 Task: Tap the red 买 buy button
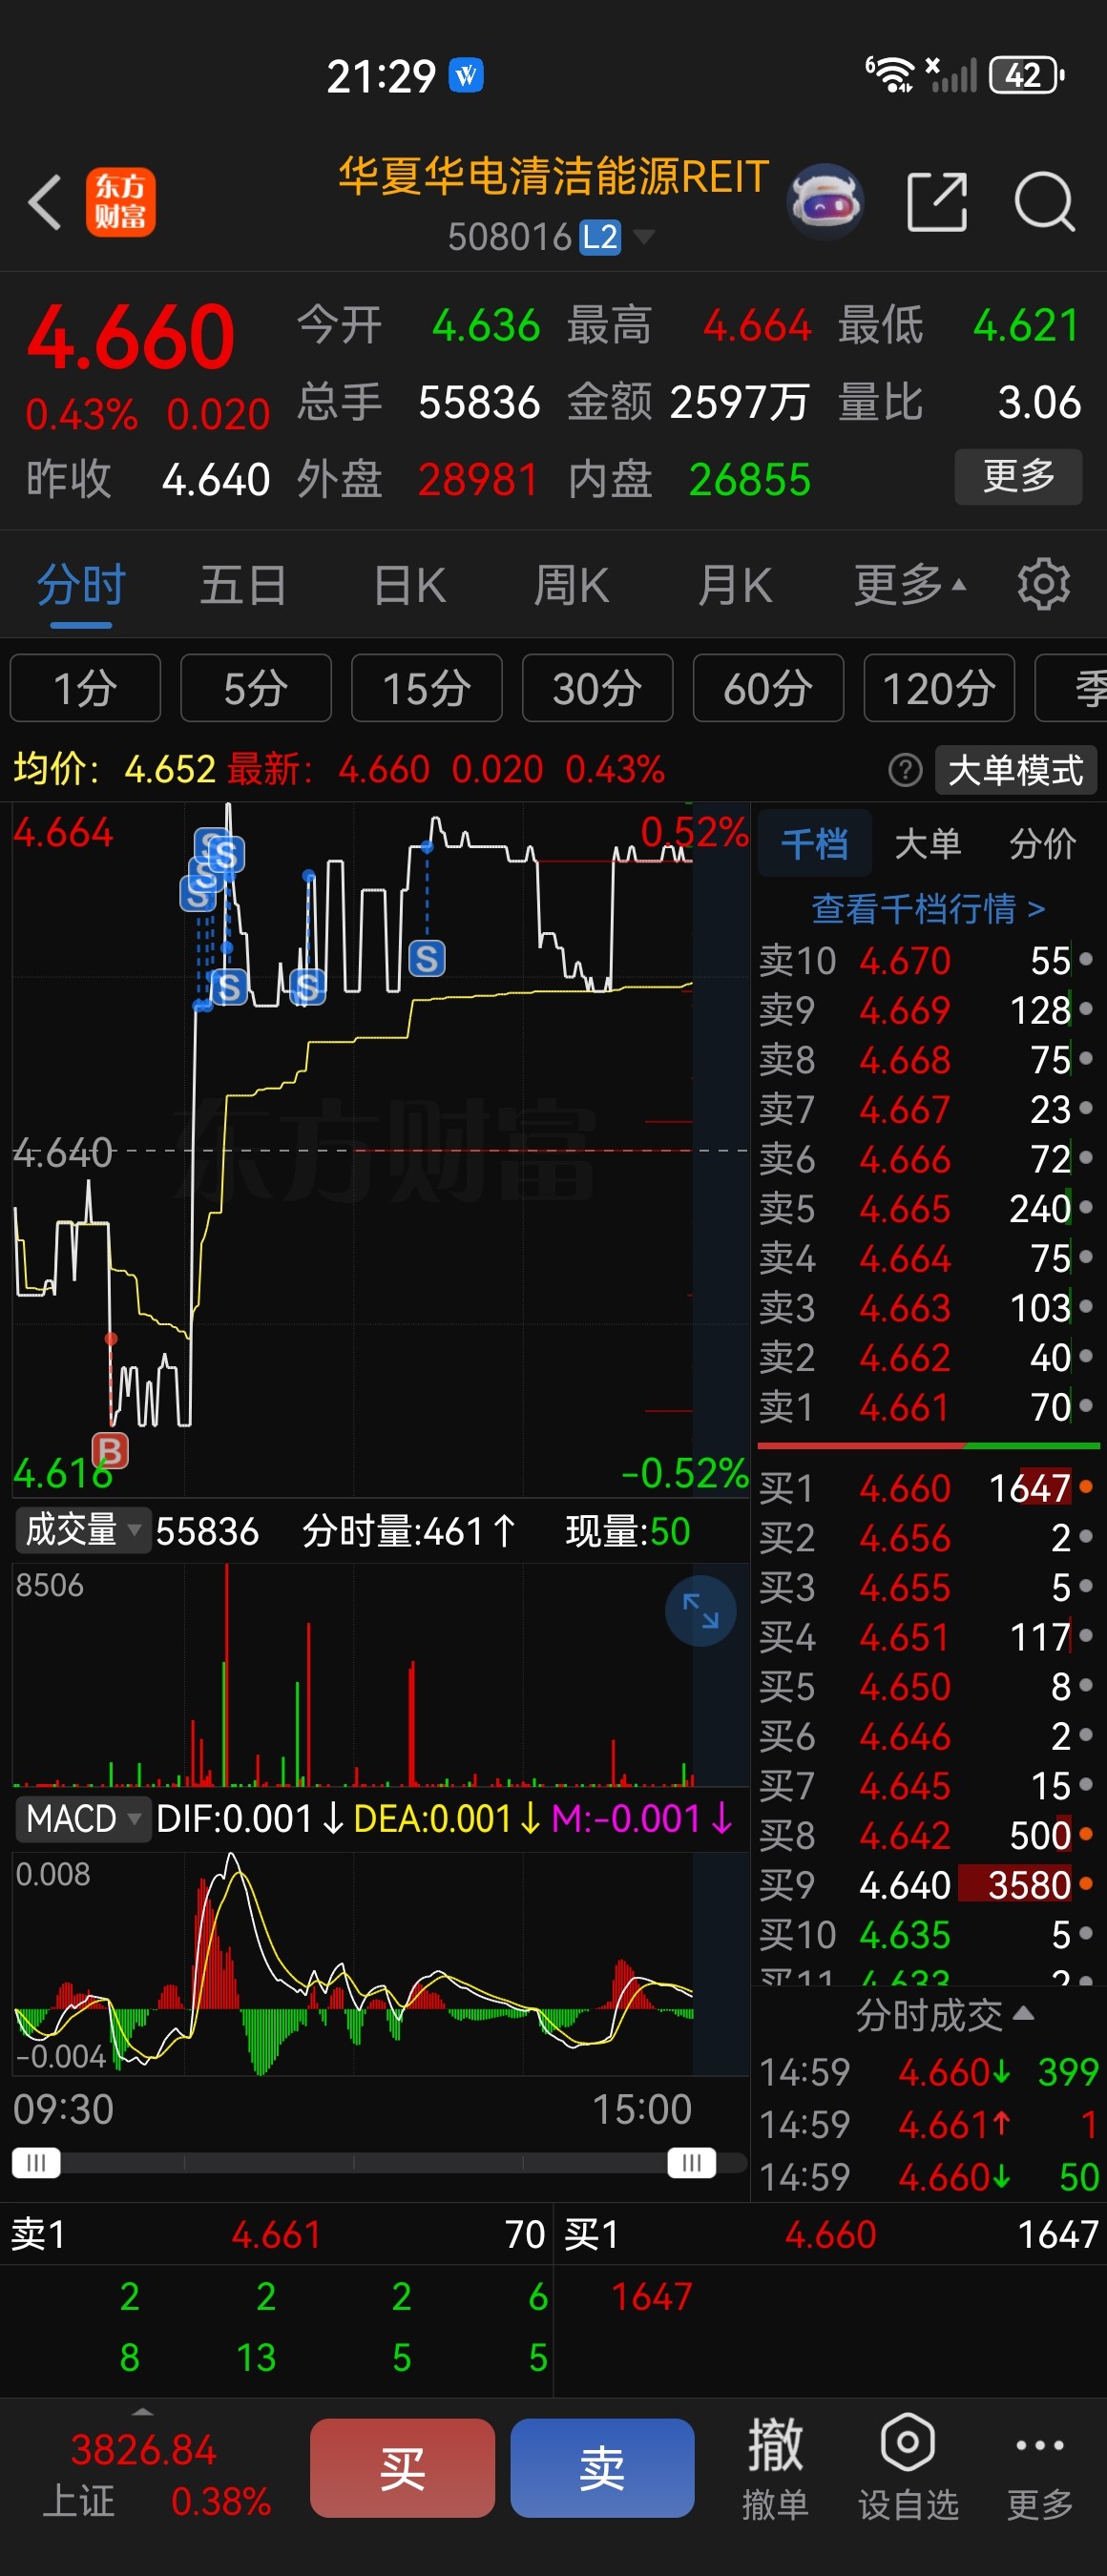click(402, 2468)
